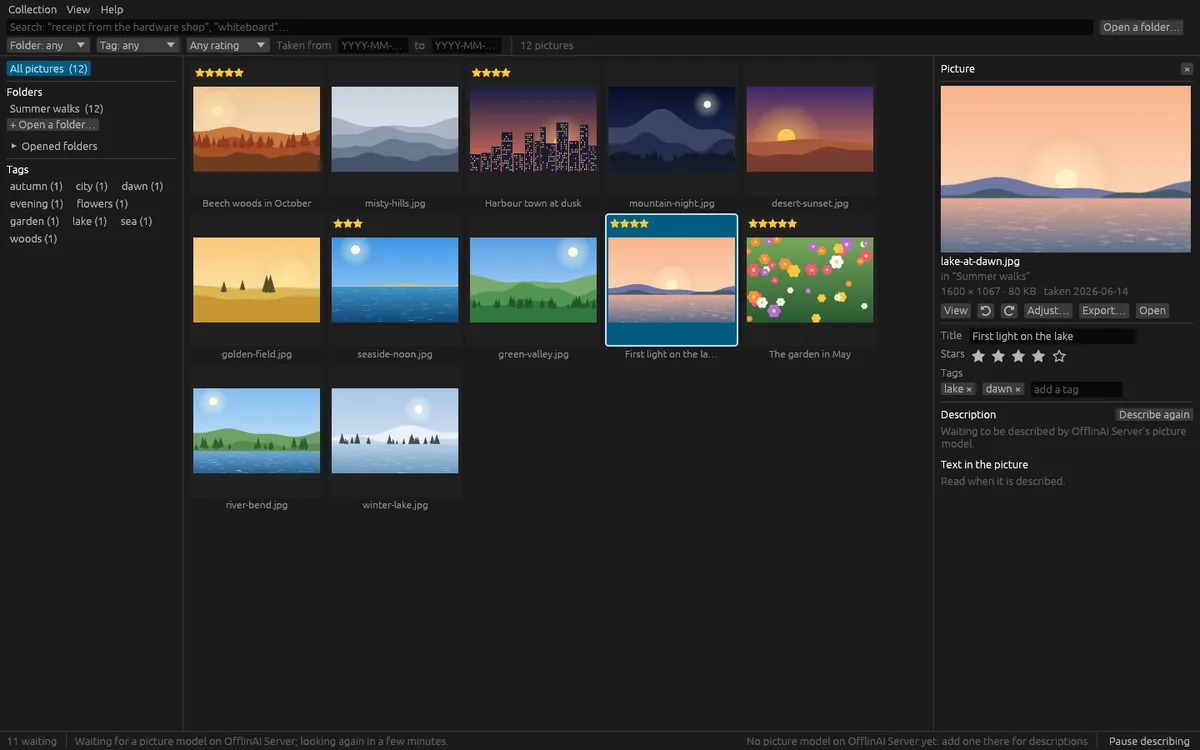
Task: Filter by the autumn tag
Action: tap(36, 186)
